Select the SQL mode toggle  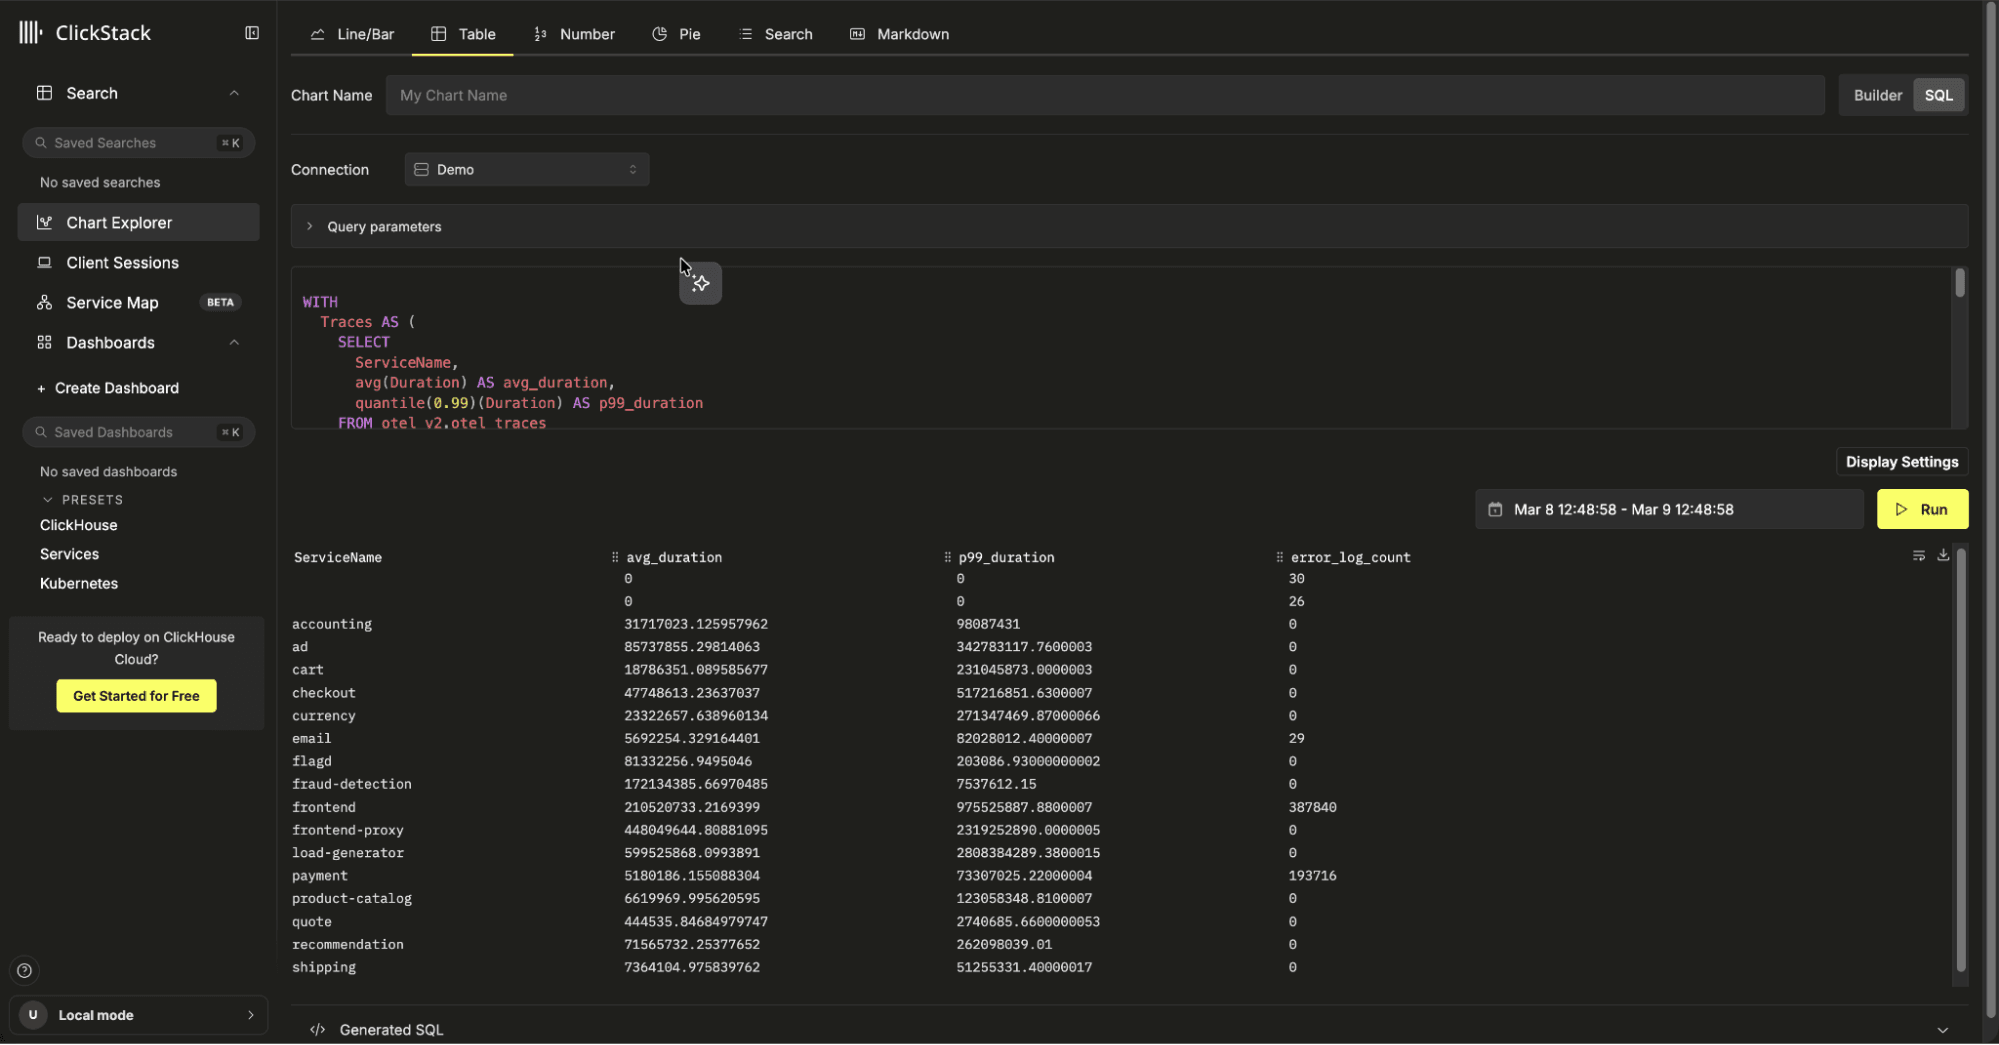coord(1938,96)
